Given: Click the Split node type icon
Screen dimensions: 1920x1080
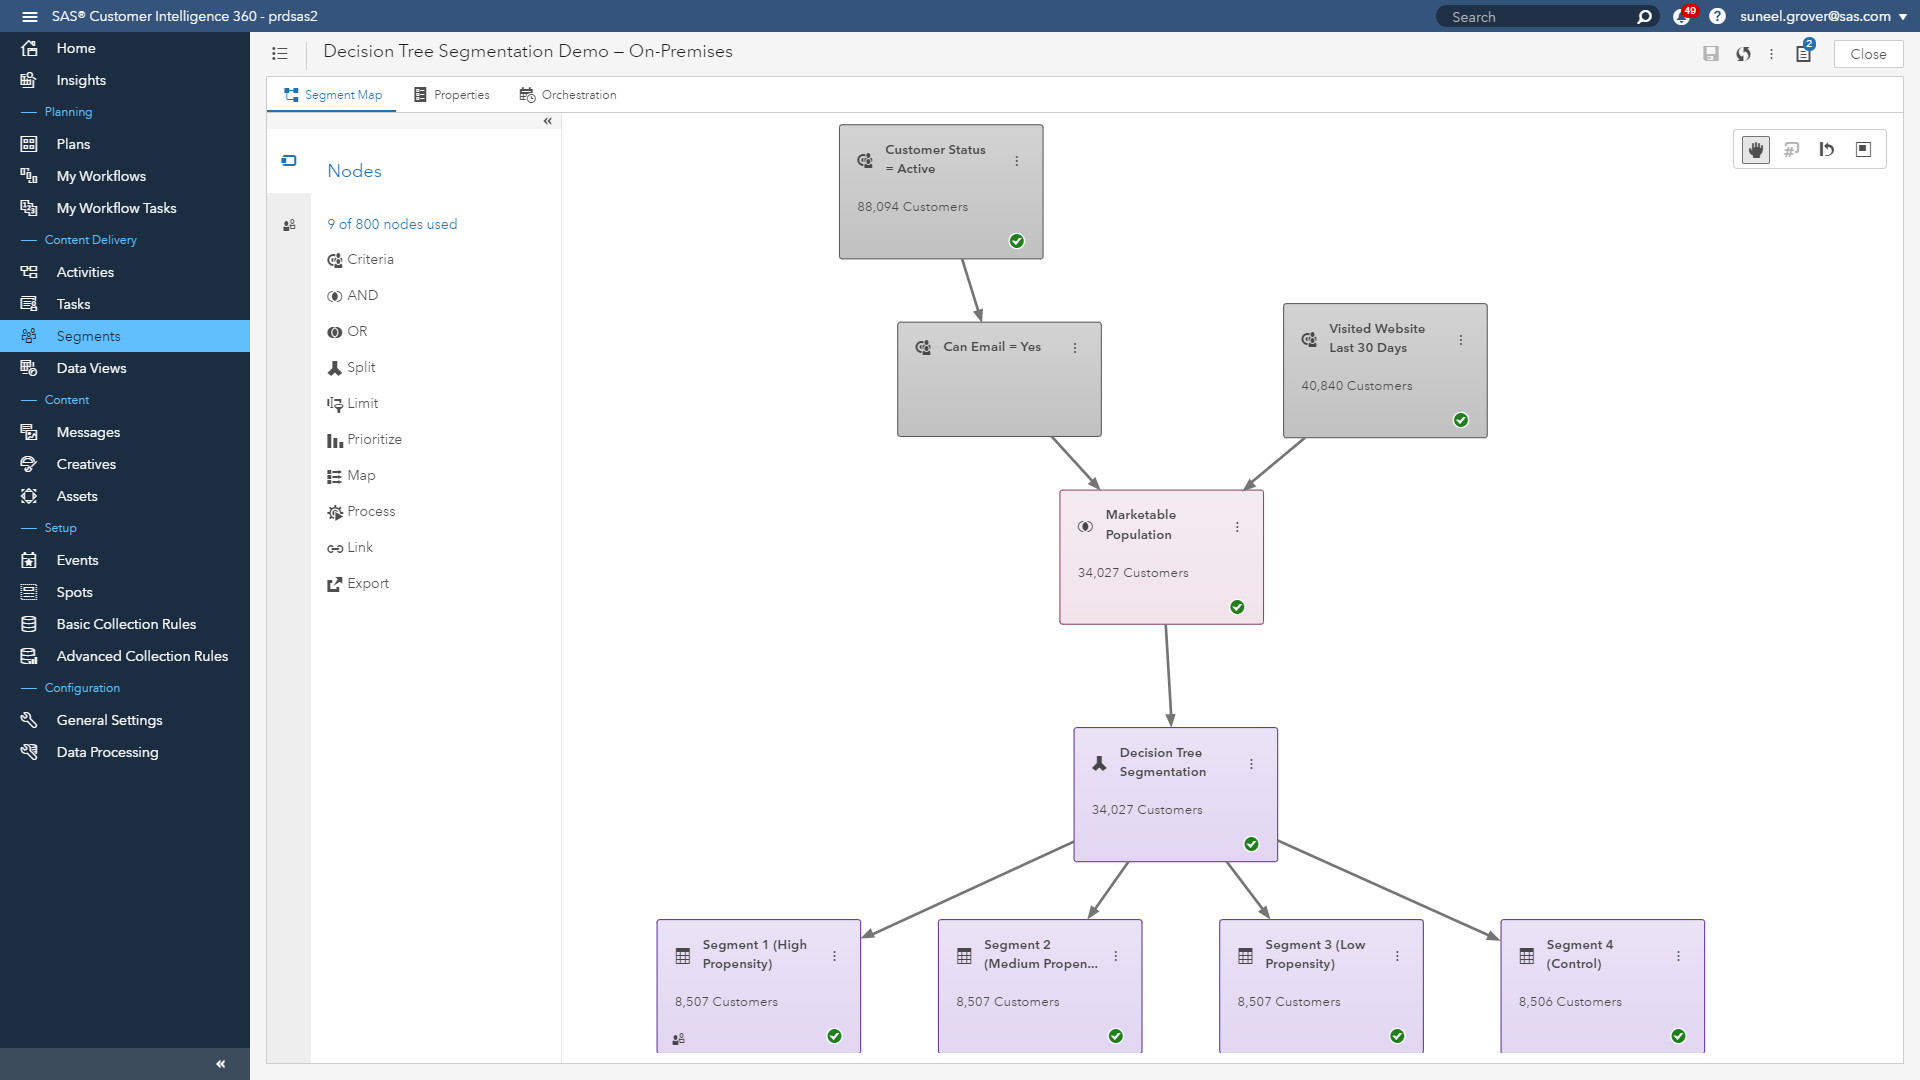Looking at the screenshot, I should click(335, 367).
